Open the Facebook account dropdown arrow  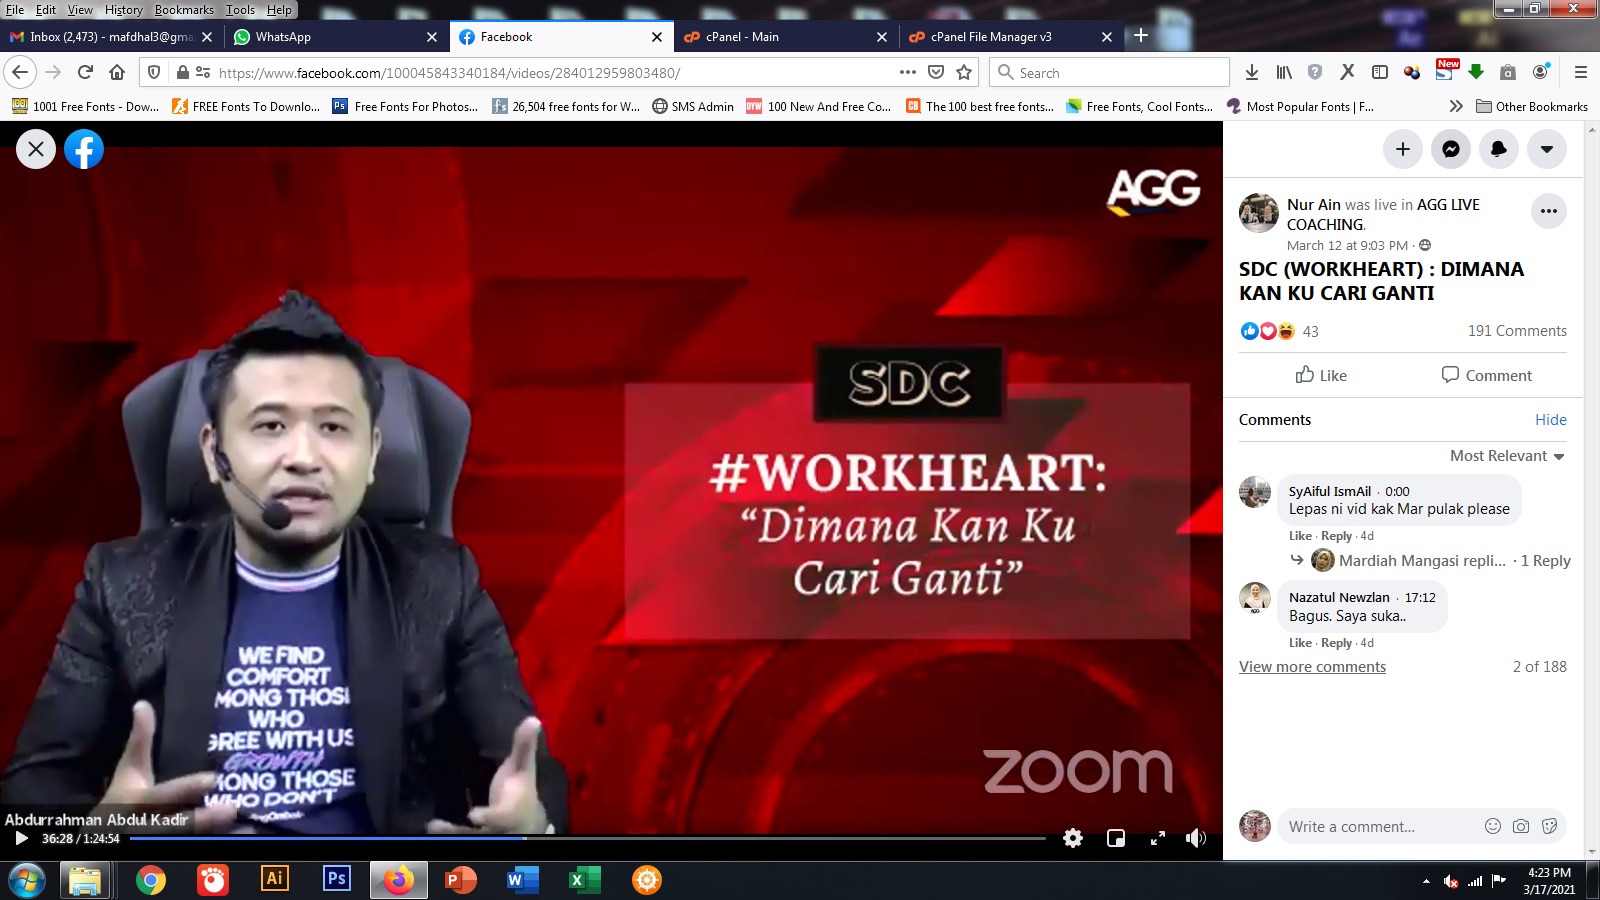pos(1546,149)
